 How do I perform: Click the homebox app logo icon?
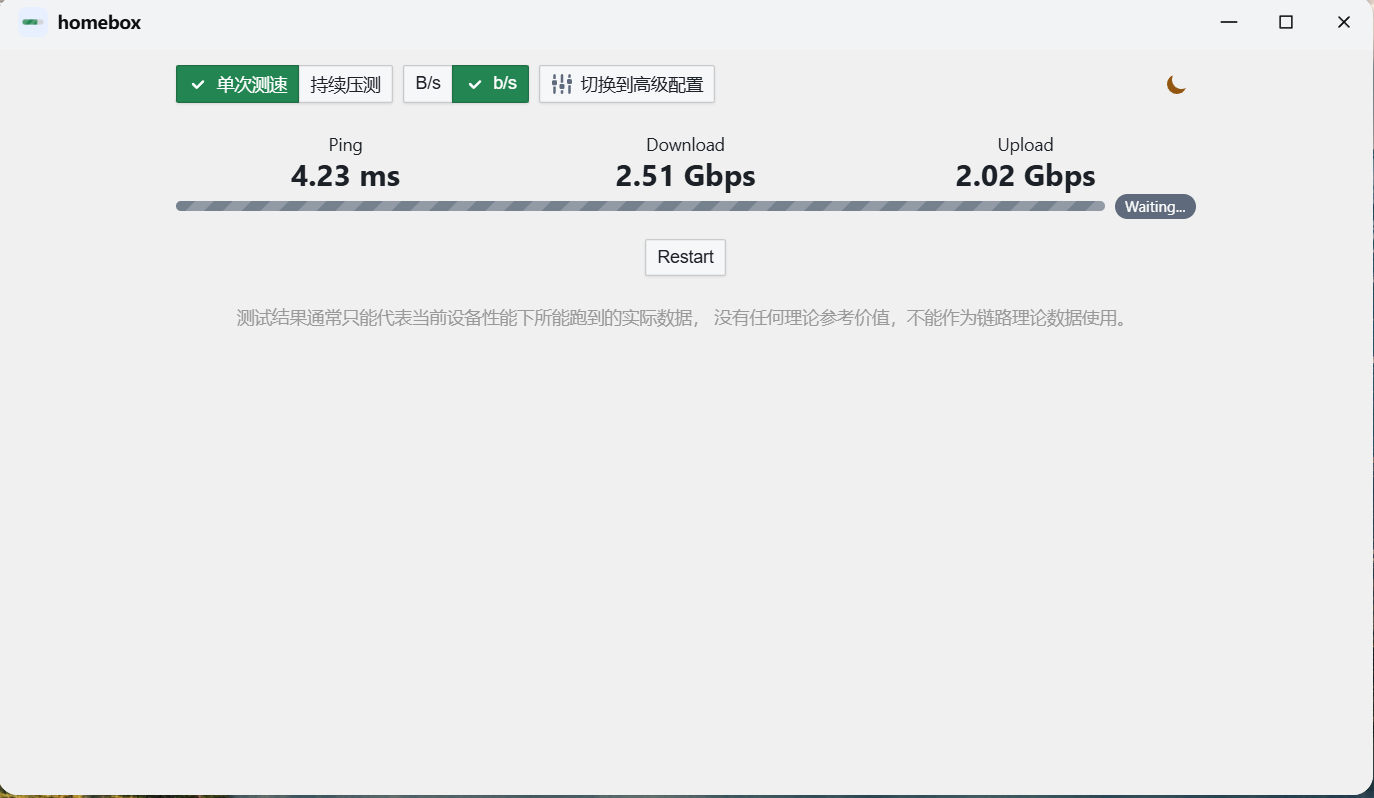(33, 21)
